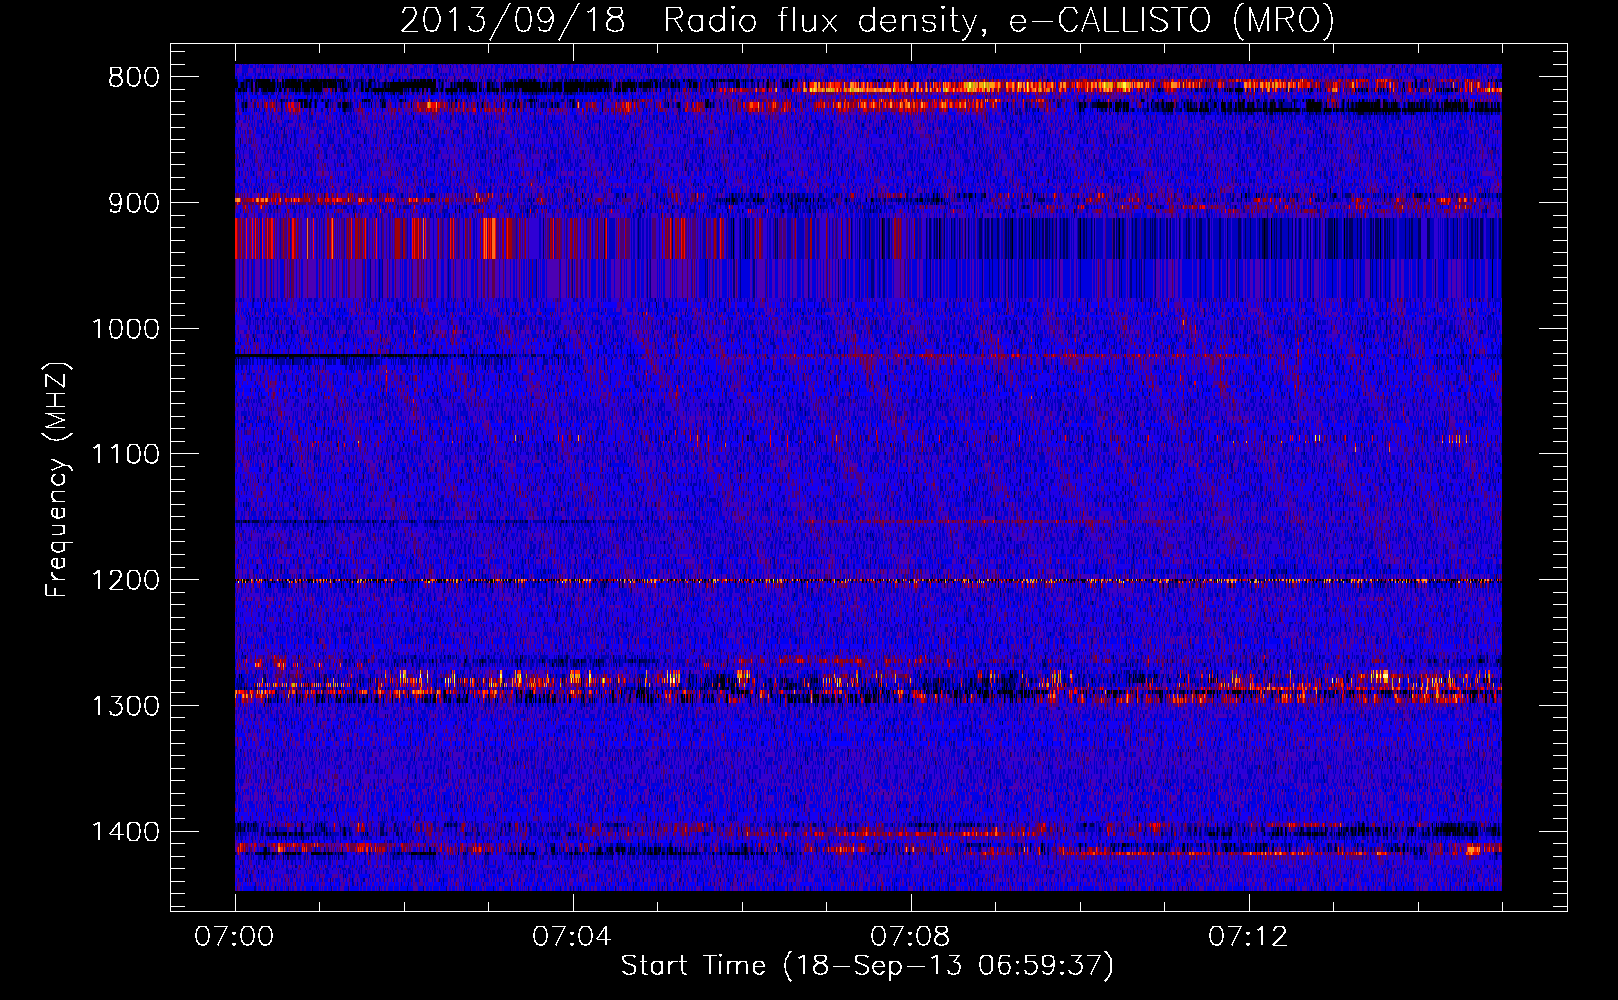
Task: Click the plot title date 2013/09/18
Action: [x=513, y=20]
